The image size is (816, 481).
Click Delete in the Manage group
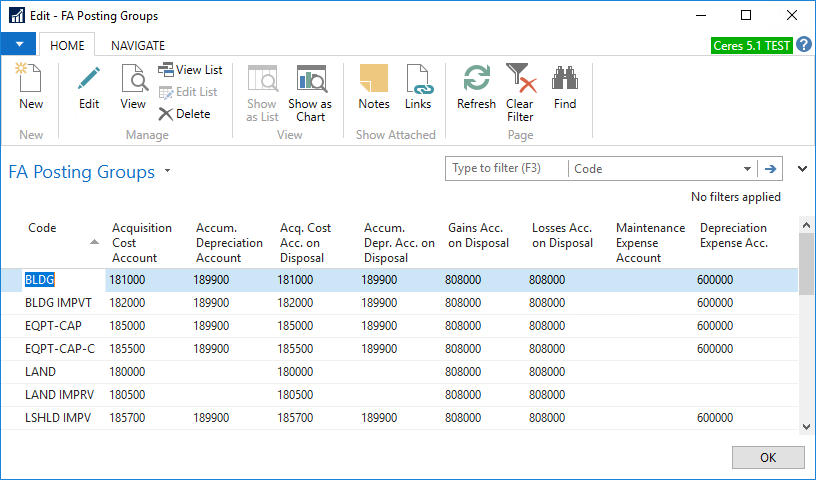[x=184, y=114]
